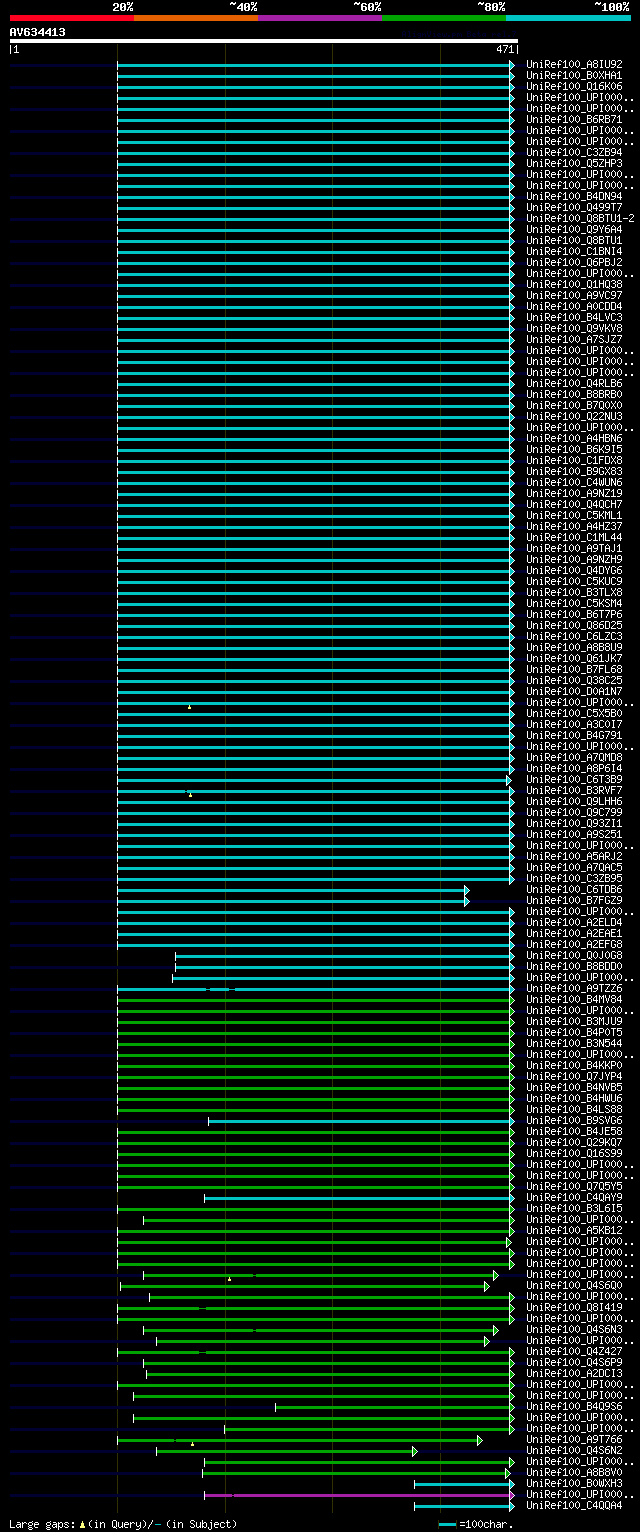640x1532 pixels.
Task: Open the isoform hit UniRef100_Q8BTU1-2
Action: pyautogui.click(x=580, y=218)
